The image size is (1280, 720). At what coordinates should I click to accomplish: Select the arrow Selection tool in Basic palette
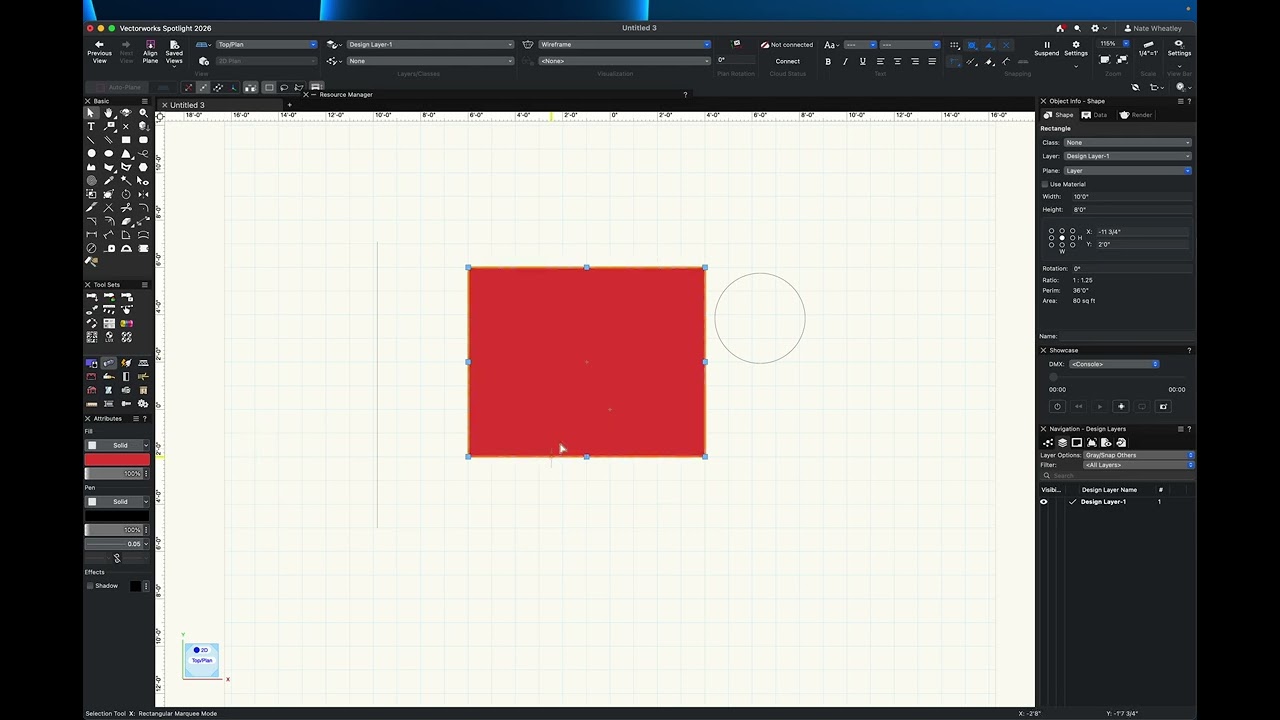91,113
